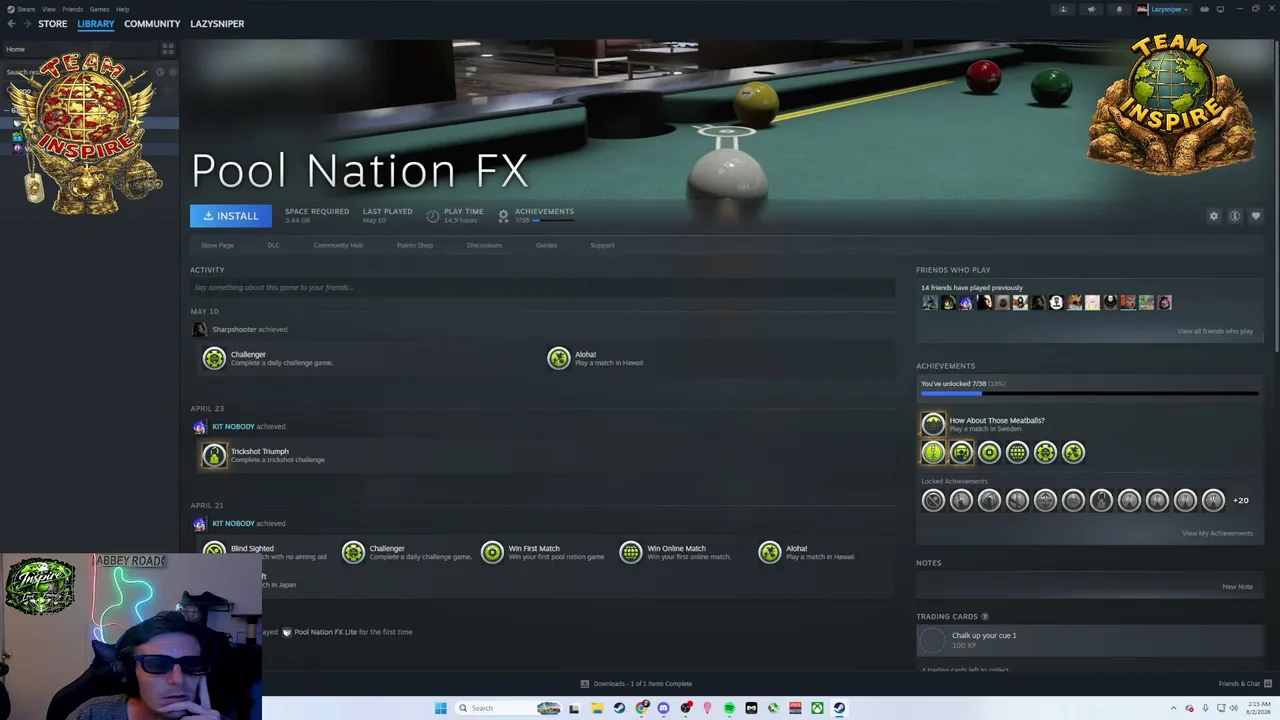Viewport: 1280px width, 720px height.
Task: Go to the STORE tab
Action: [53, 24]
